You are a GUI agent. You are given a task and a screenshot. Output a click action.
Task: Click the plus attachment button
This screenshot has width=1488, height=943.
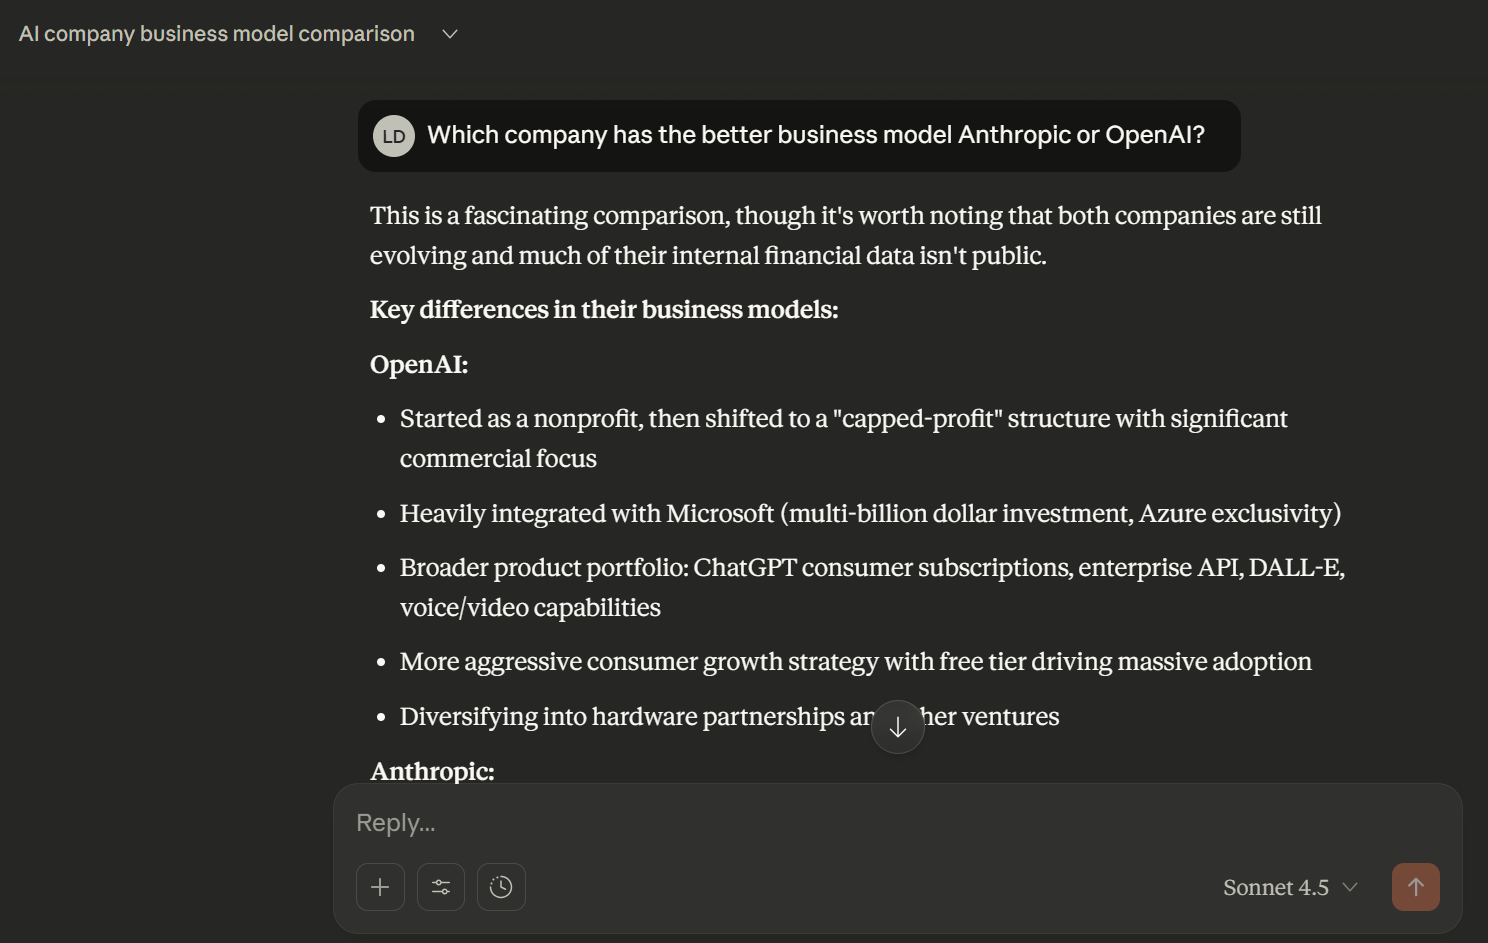[380, 887]
